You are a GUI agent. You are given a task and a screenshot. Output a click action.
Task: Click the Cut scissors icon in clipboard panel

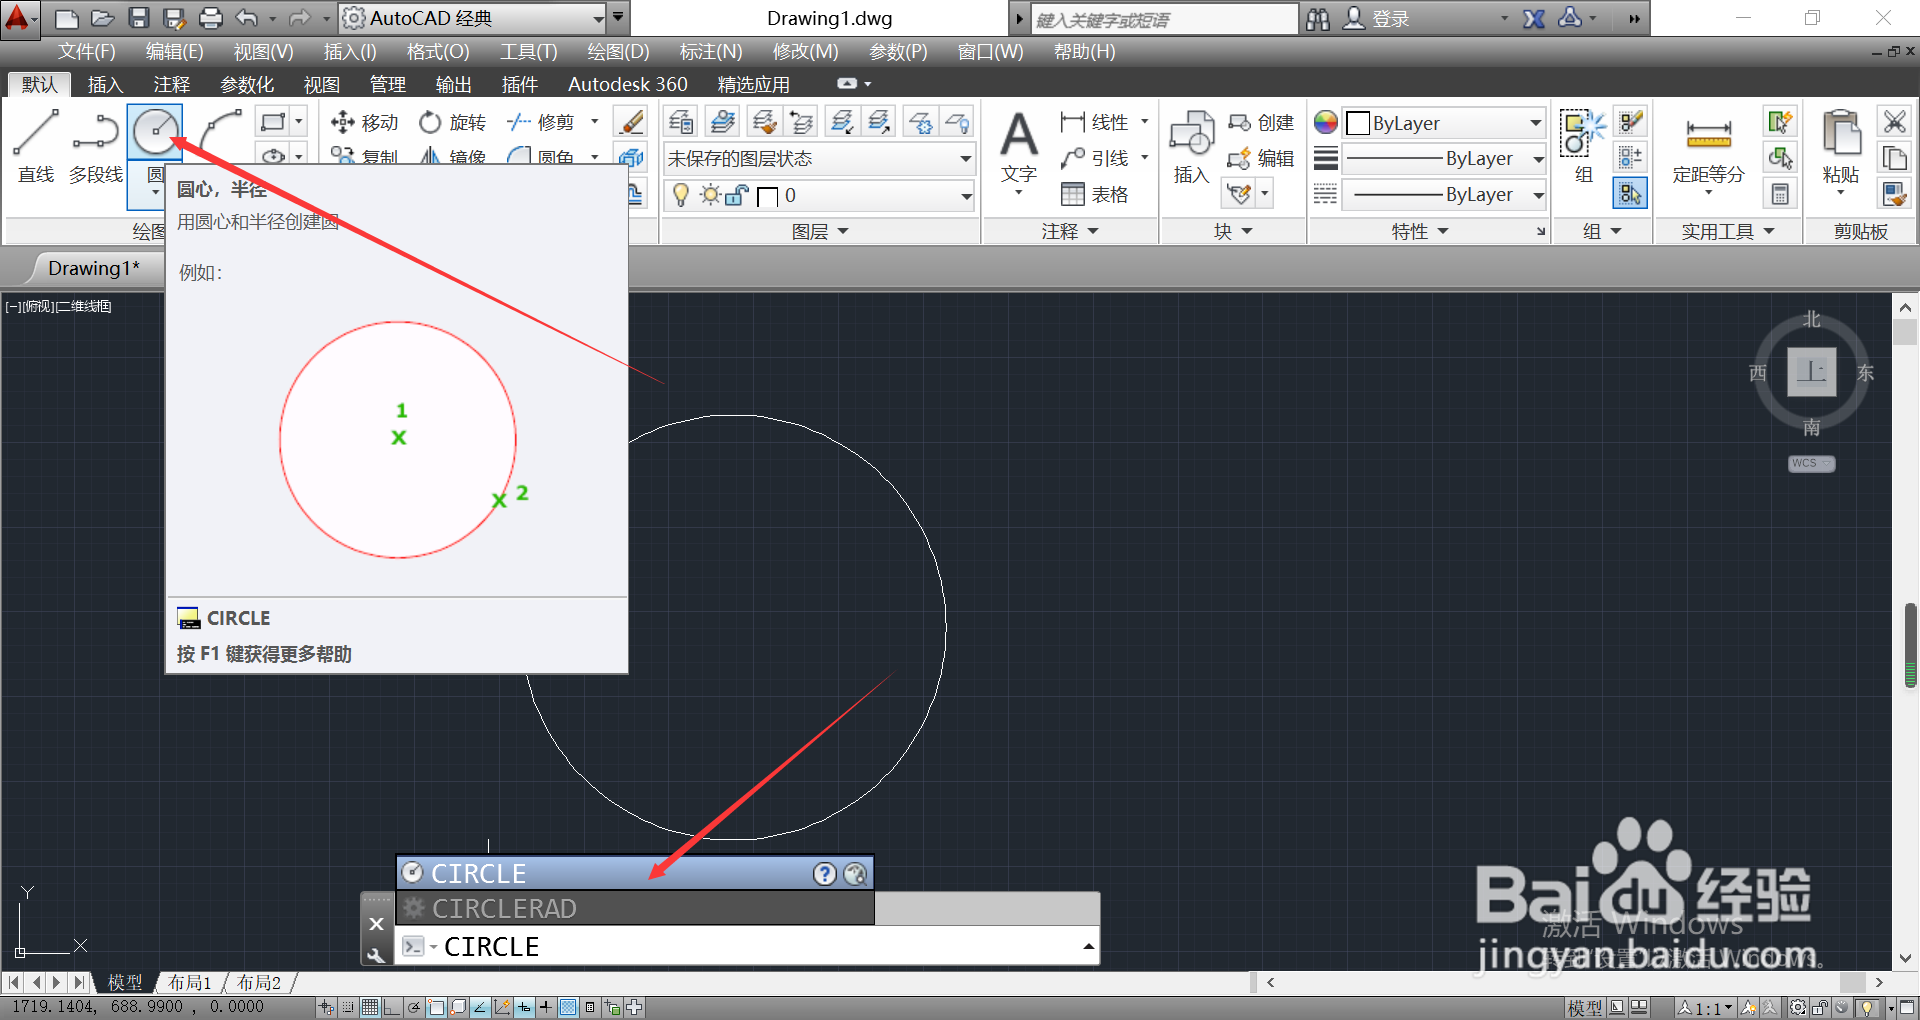tap(1894, 122)
